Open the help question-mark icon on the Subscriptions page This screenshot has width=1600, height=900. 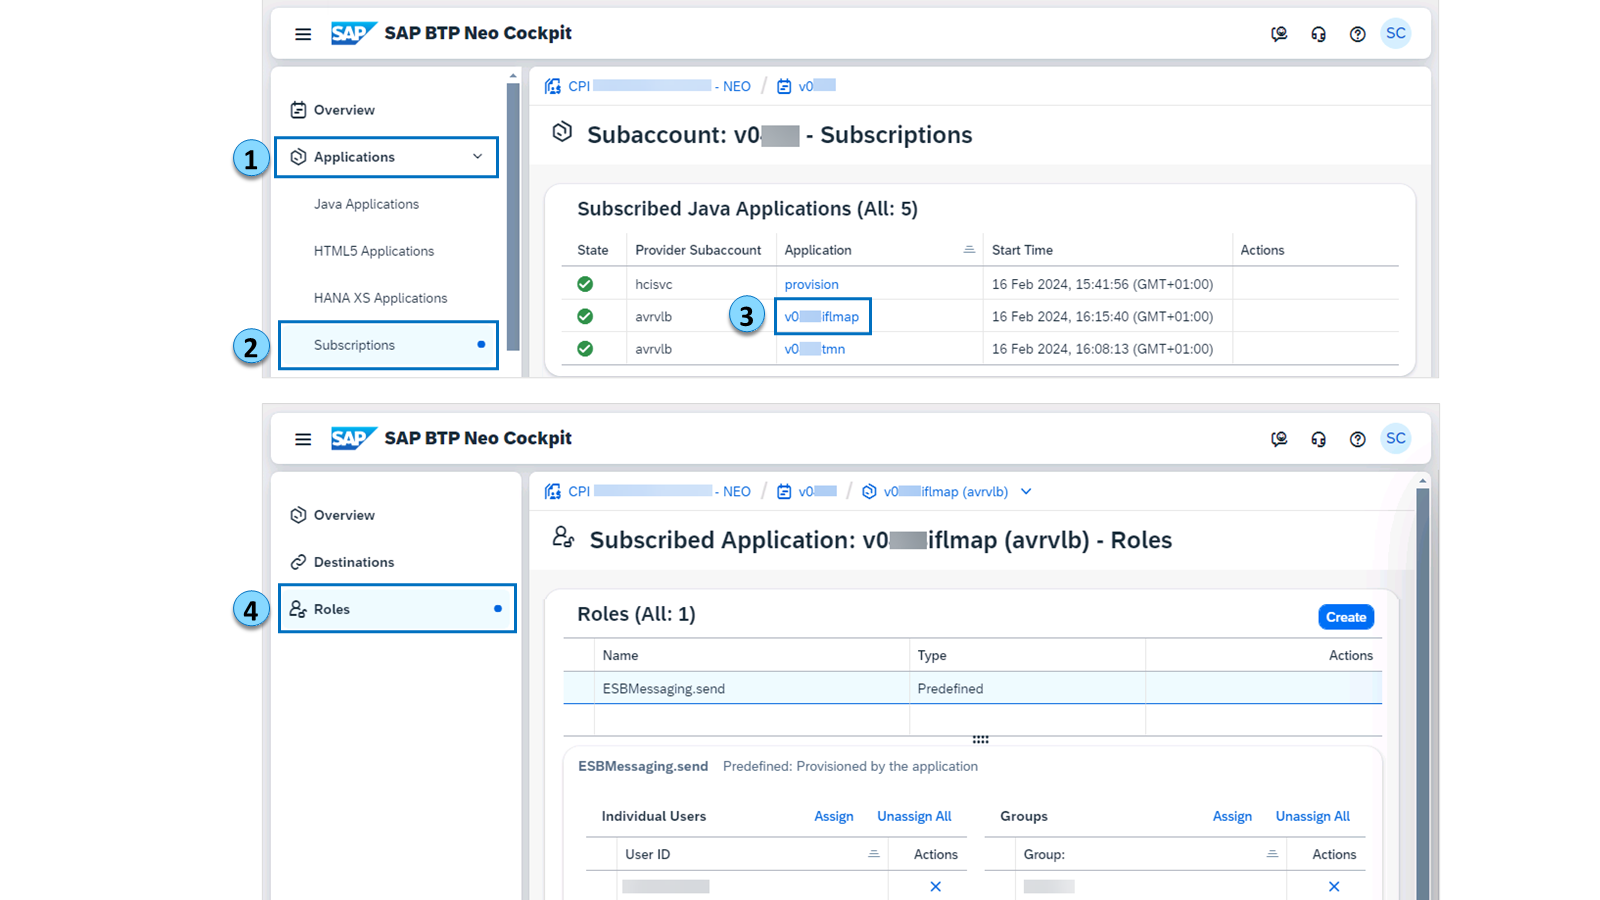click(1357, 34)
